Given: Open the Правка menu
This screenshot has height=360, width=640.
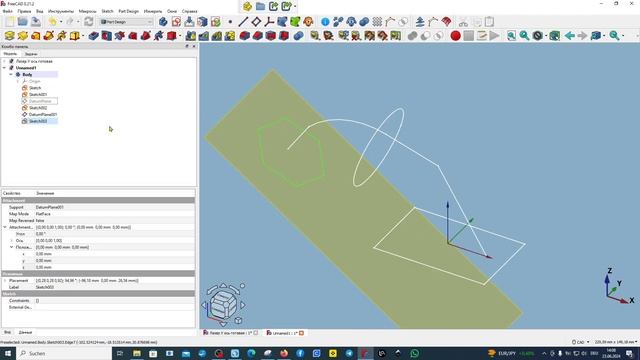Looking at the screenshot, I should click(24, 11).
